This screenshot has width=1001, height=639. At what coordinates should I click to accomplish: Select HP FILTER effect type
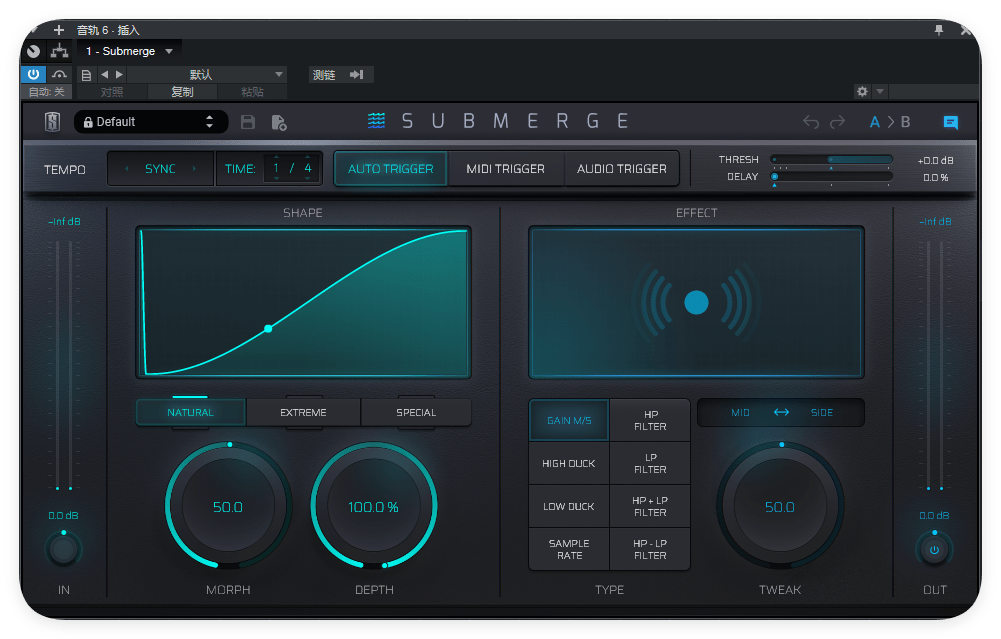point(650,420)
